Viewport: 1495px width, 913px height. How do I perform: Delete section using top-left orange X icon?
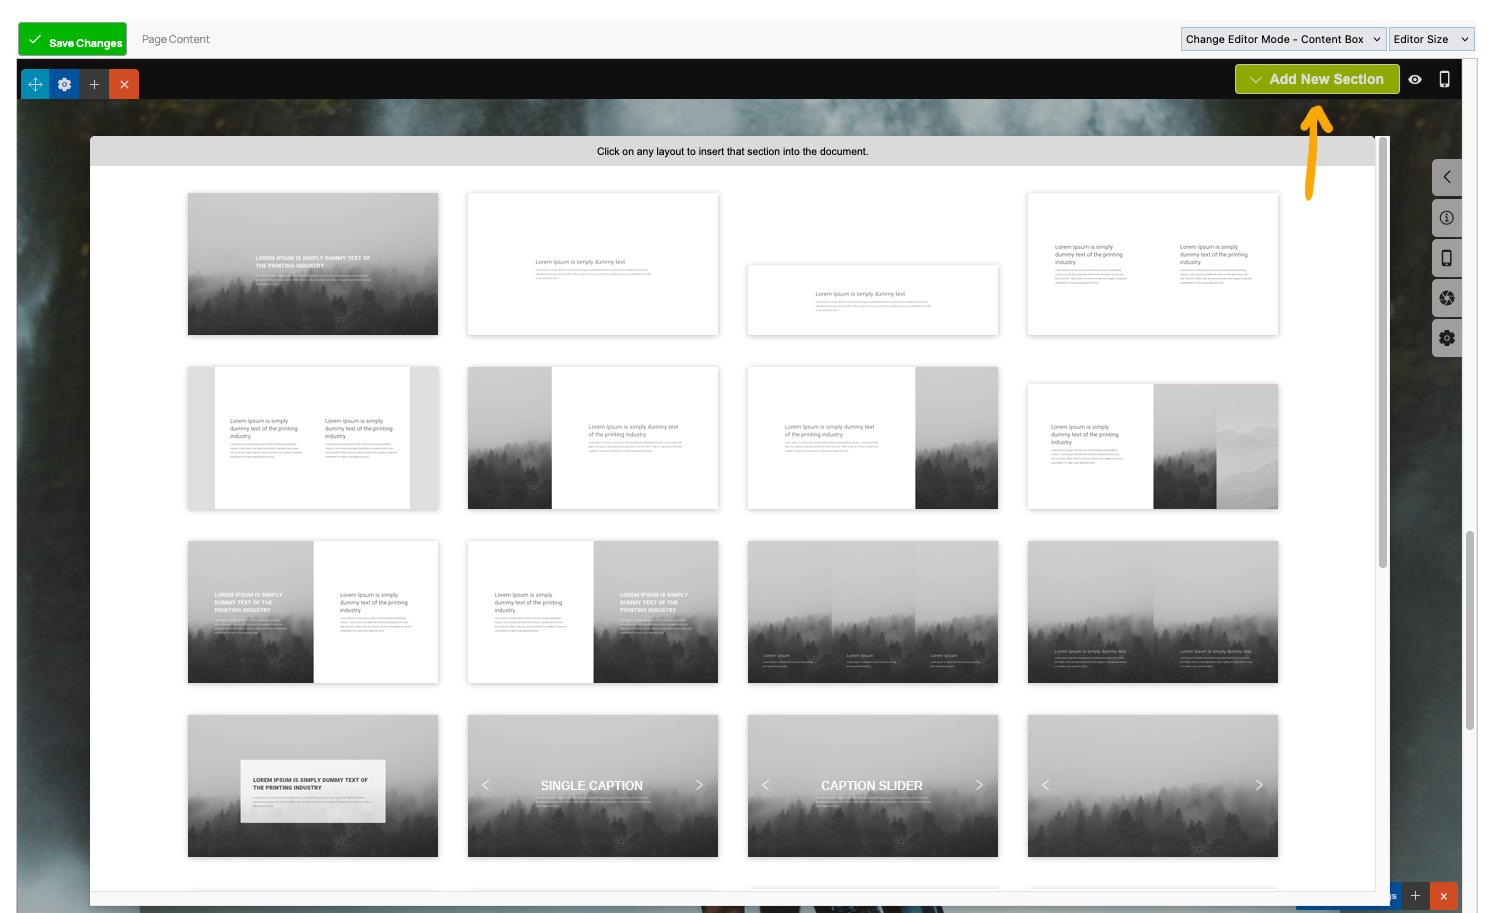pyautogui.click(x=124, y=85)
